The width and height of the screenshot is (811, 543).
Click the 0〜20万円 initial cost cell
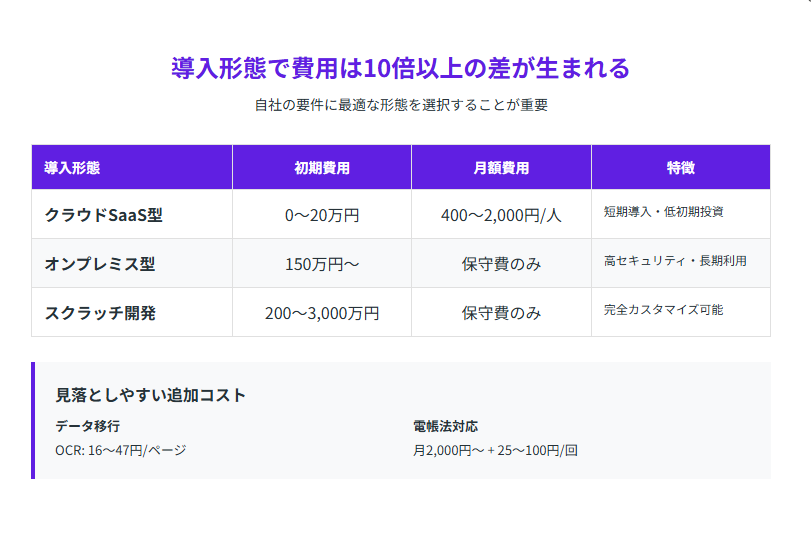tap(321, 215)
